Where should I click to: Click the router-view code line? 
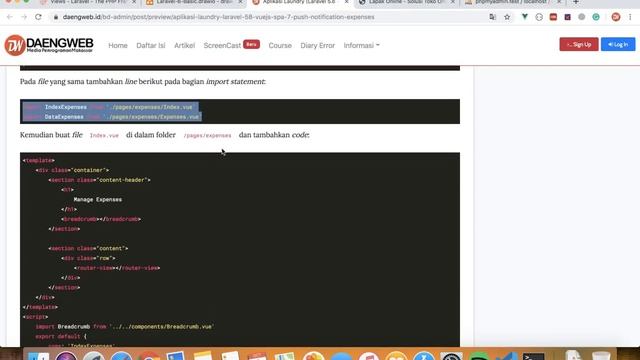coord(117,268)
